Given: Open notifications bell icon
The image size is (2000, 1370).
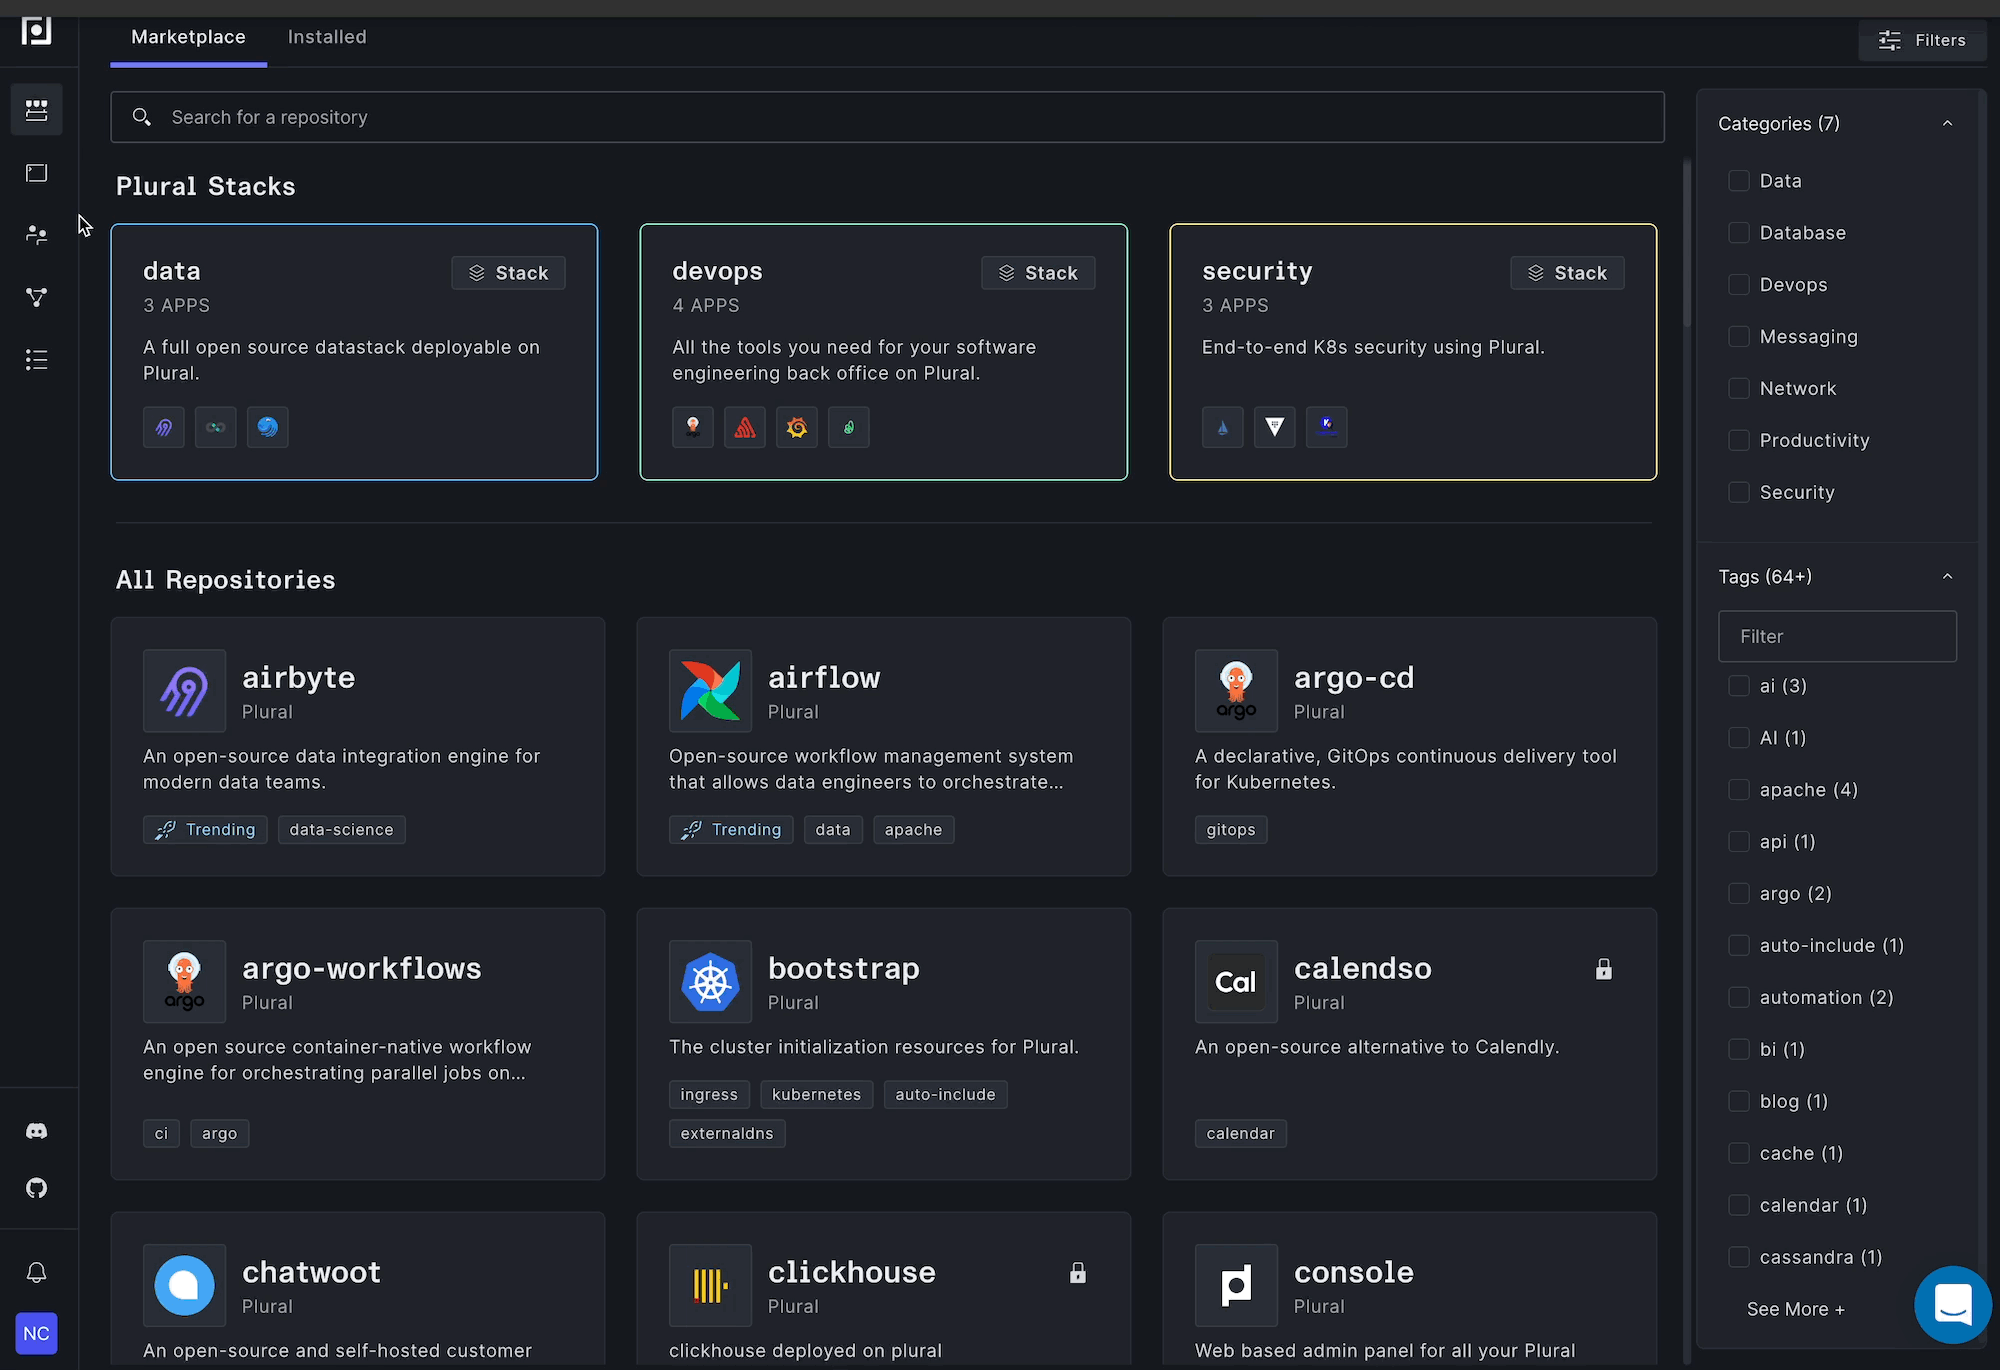Looking at the screenshot, I should 37,1272.
